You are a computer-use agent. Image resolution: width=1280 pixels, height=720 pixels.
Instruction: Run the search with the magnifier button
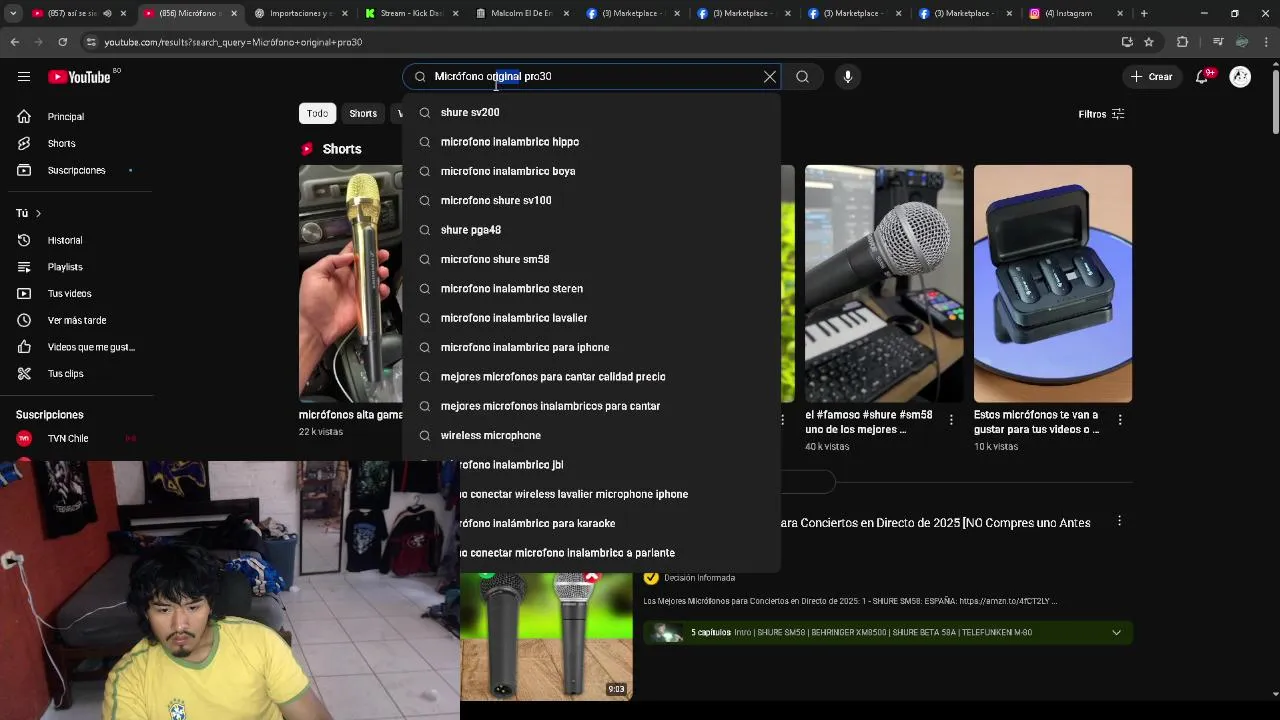802,77
